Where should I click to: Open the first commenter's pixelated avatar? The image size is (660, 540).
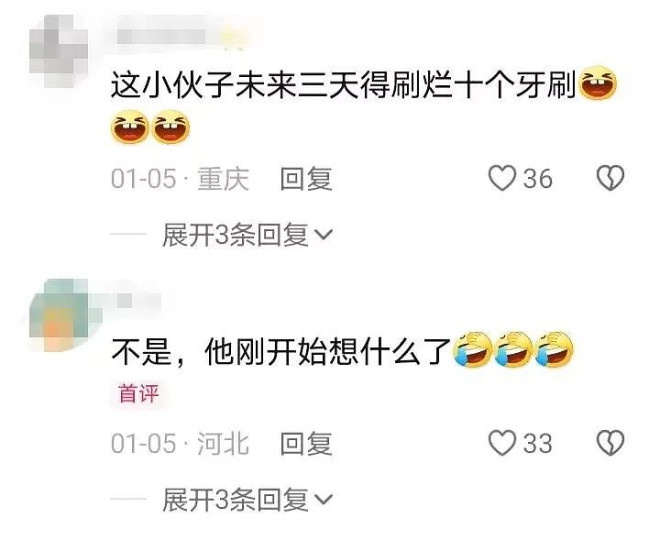tap(58, 51)
